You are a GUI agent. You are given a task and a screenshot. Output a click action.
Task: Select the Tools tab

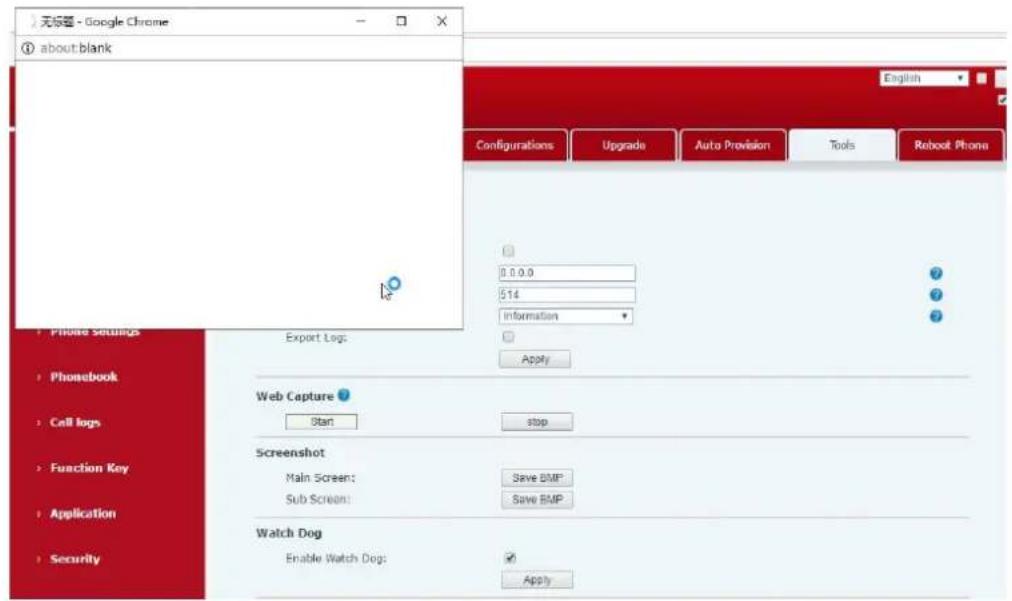(842, 145)
